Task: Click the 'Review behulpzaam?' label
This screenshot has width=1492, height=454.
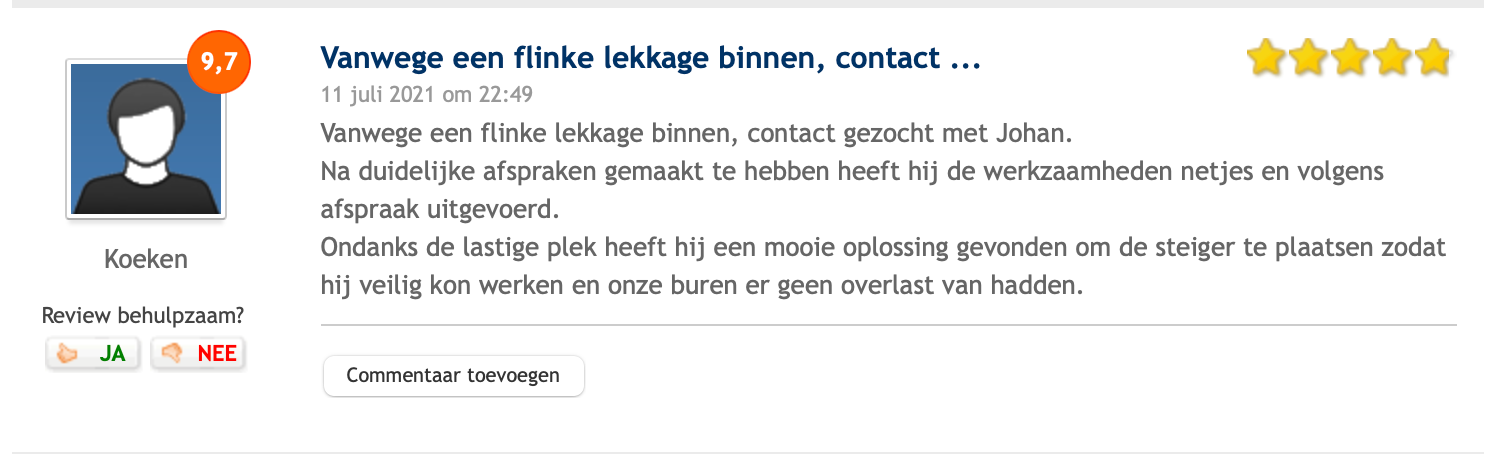Action: point(143,317)
